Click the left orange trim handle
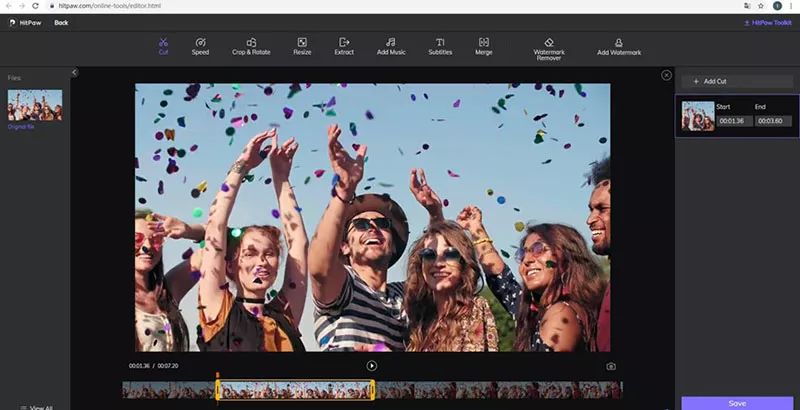 tap(217, 389)
